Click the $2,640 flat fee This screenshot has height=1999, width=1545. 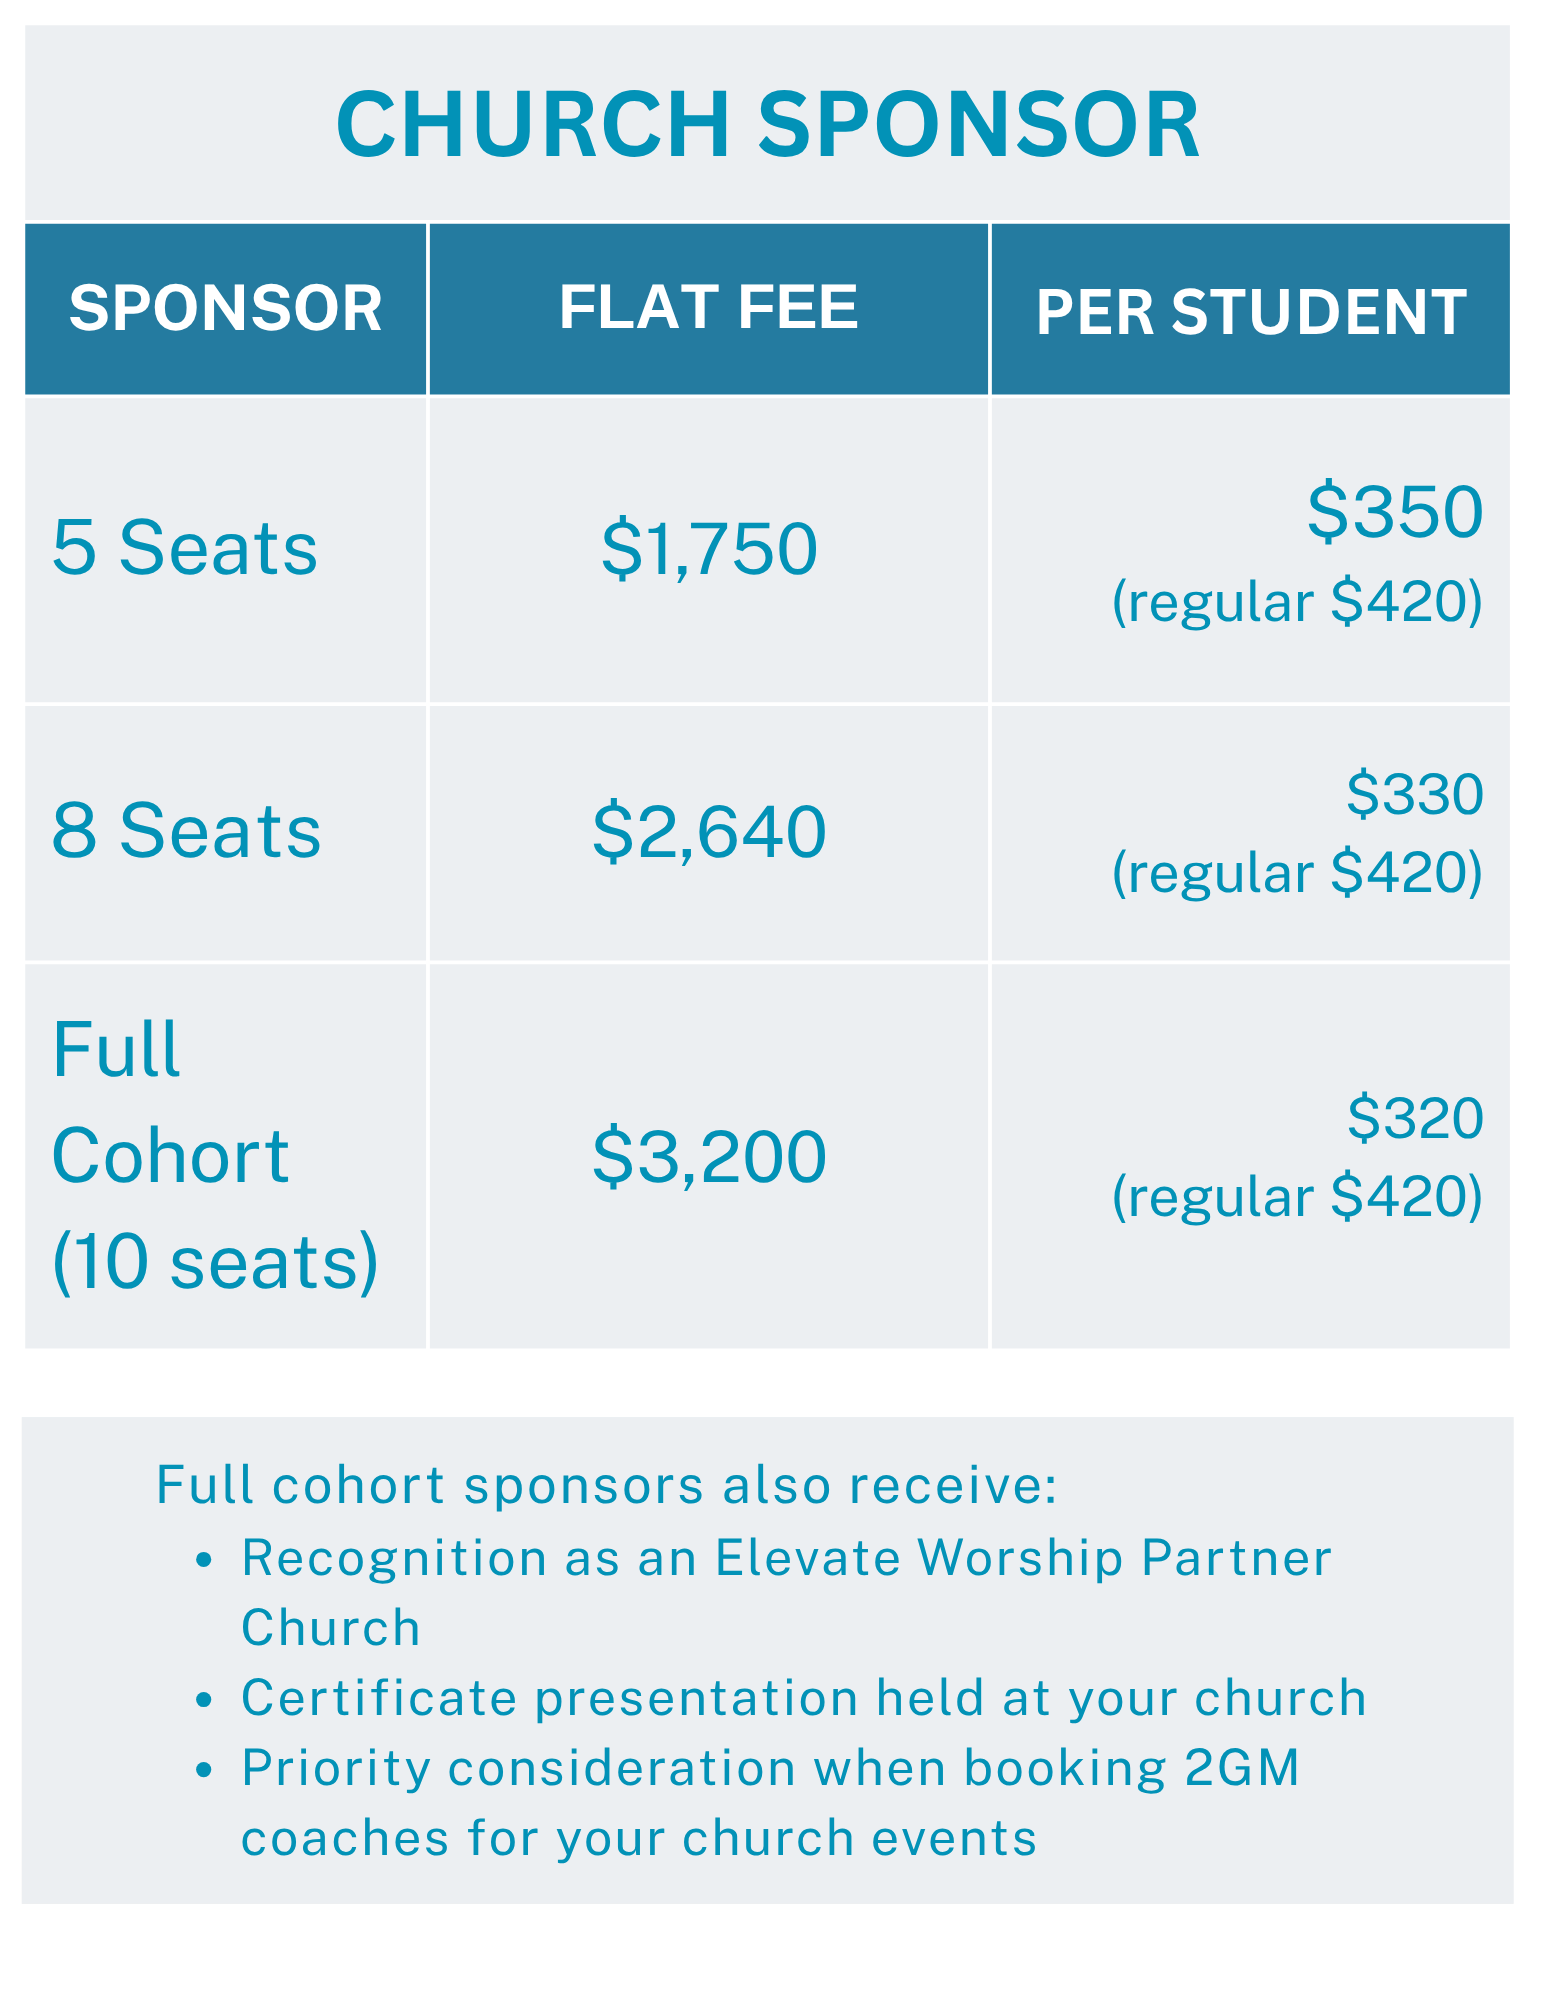point(709,832)
